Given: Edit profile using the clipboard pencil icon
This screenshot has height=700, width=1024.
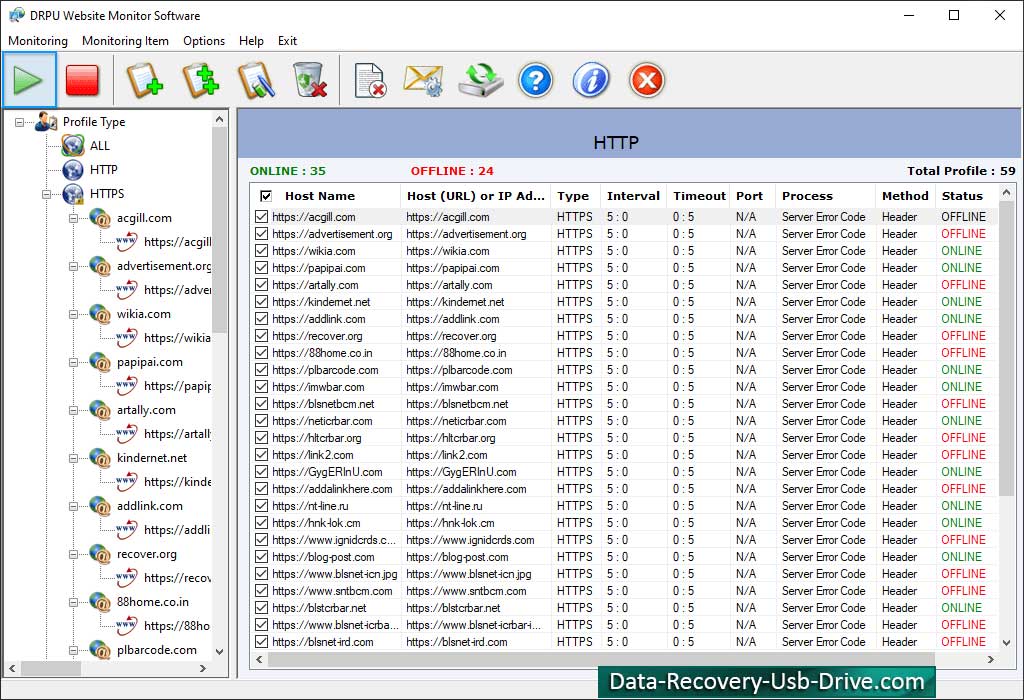Looking at the screenshot, I should point(256,80).
